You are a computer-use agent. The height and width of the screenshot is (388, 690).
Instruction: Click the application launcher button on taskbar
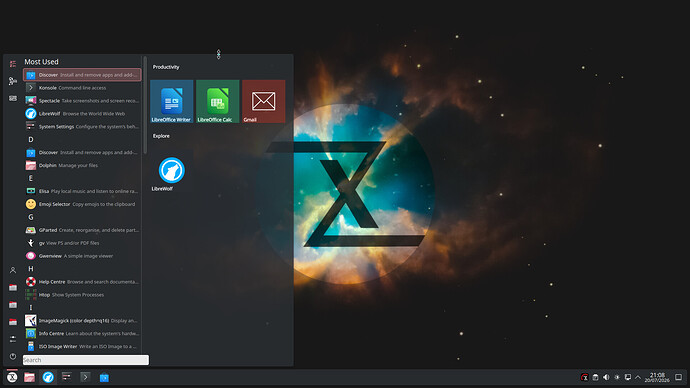12,377
